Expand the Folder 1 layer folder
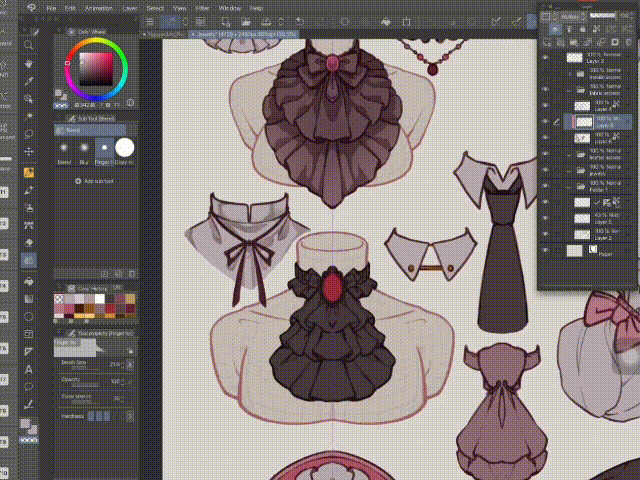The image size is (640, 480). pos(567,186)
